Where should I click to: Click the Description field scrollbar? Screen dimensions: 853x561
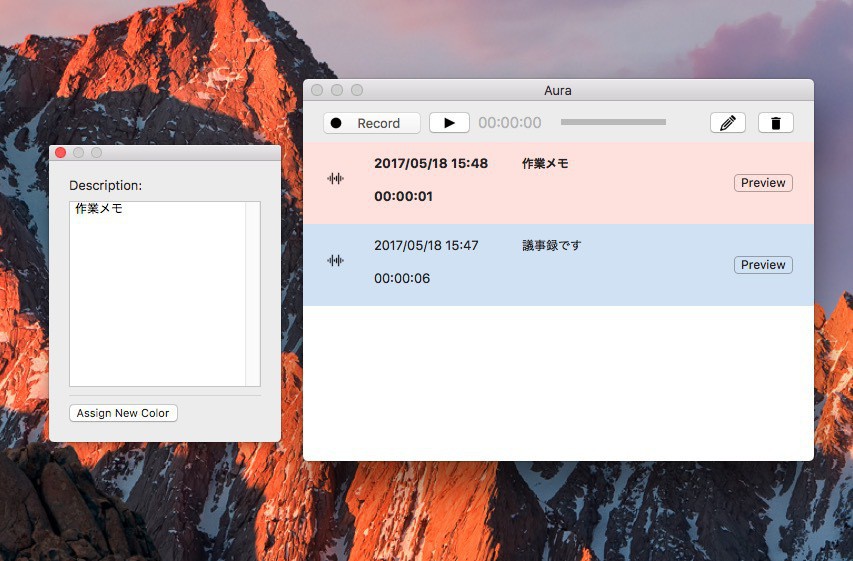252,294
